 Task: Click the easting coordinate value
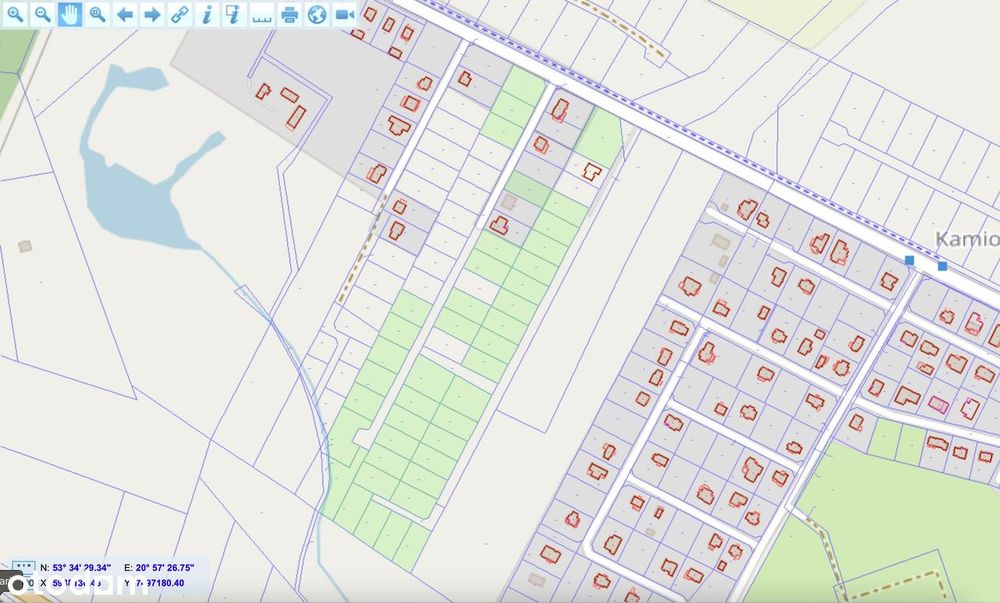tap(164, 567)
